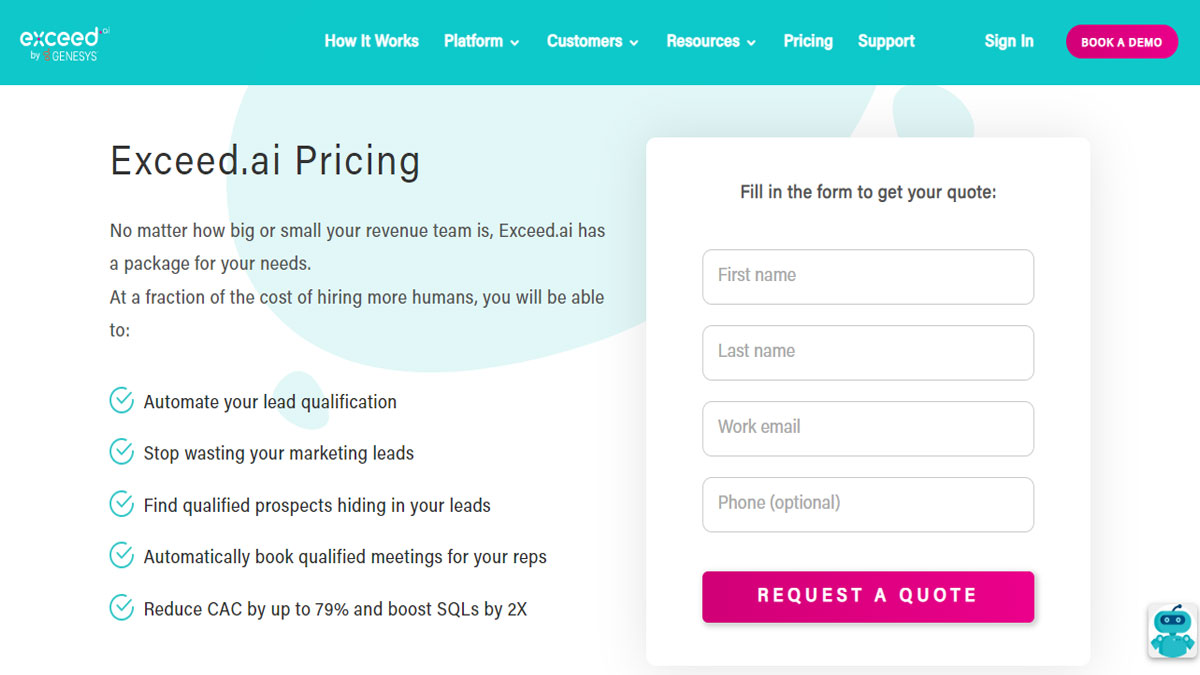Click the 'Book a Demo' button
1200x675 pixels.
1122,42
